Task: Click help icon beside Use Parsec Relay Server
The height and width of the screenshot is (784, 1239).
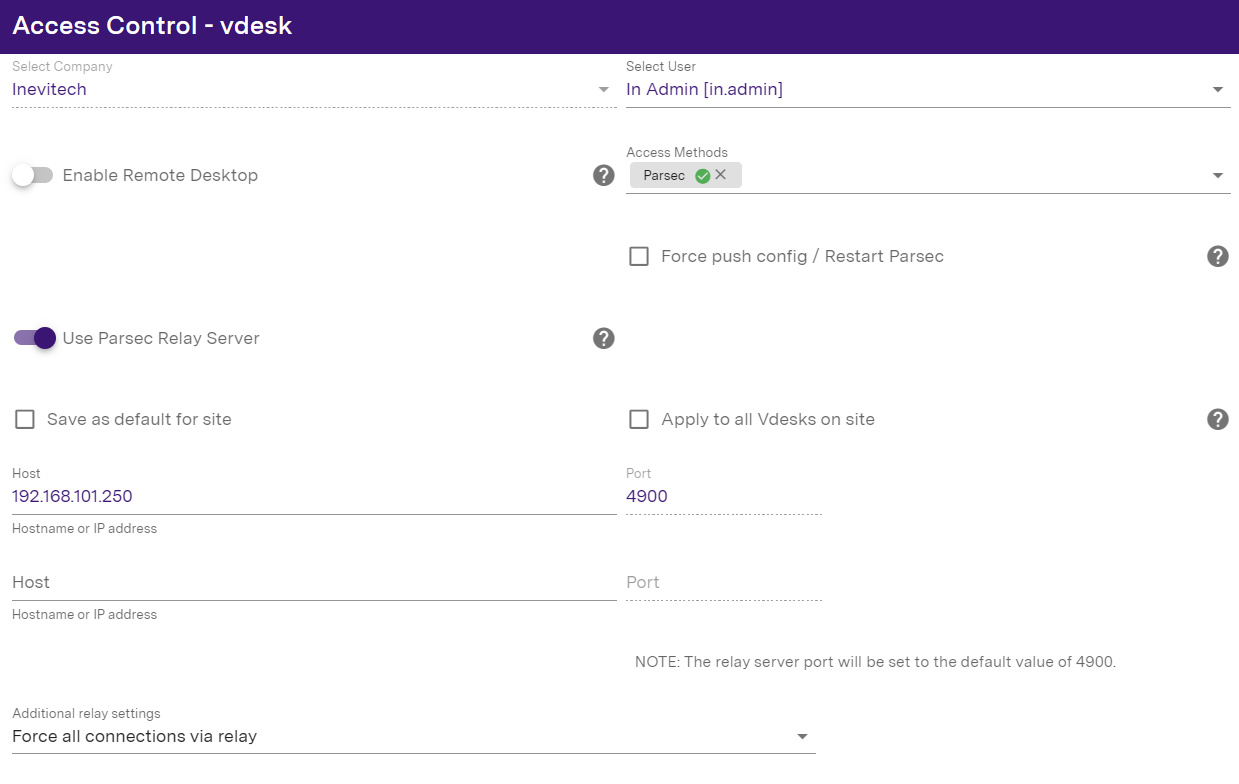Action: click(x=603, y=338)
